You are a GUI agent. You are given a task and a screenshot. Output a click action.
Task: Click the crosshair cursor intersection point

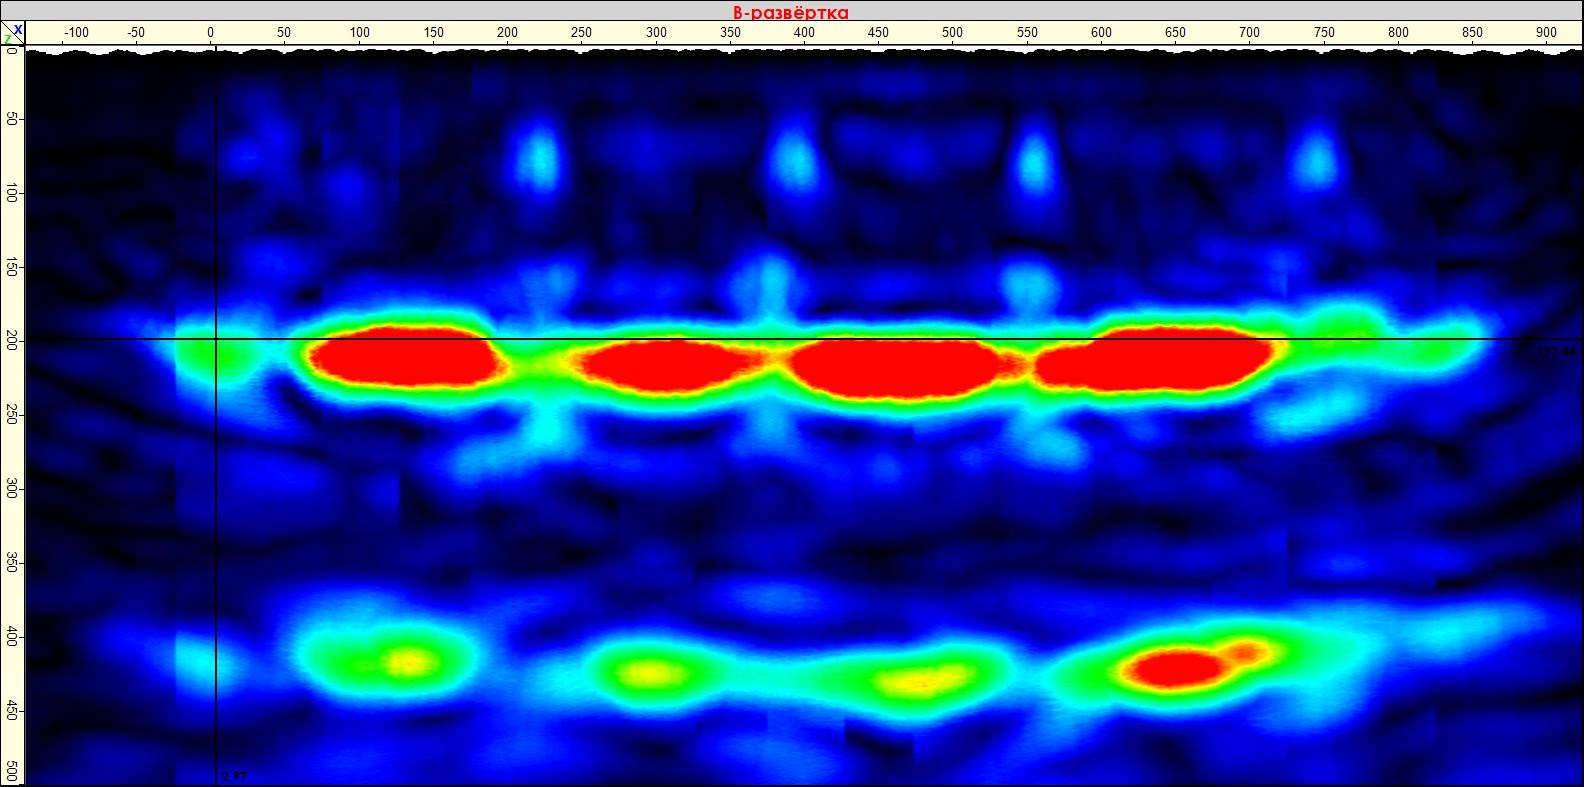[x=216, y=339]
